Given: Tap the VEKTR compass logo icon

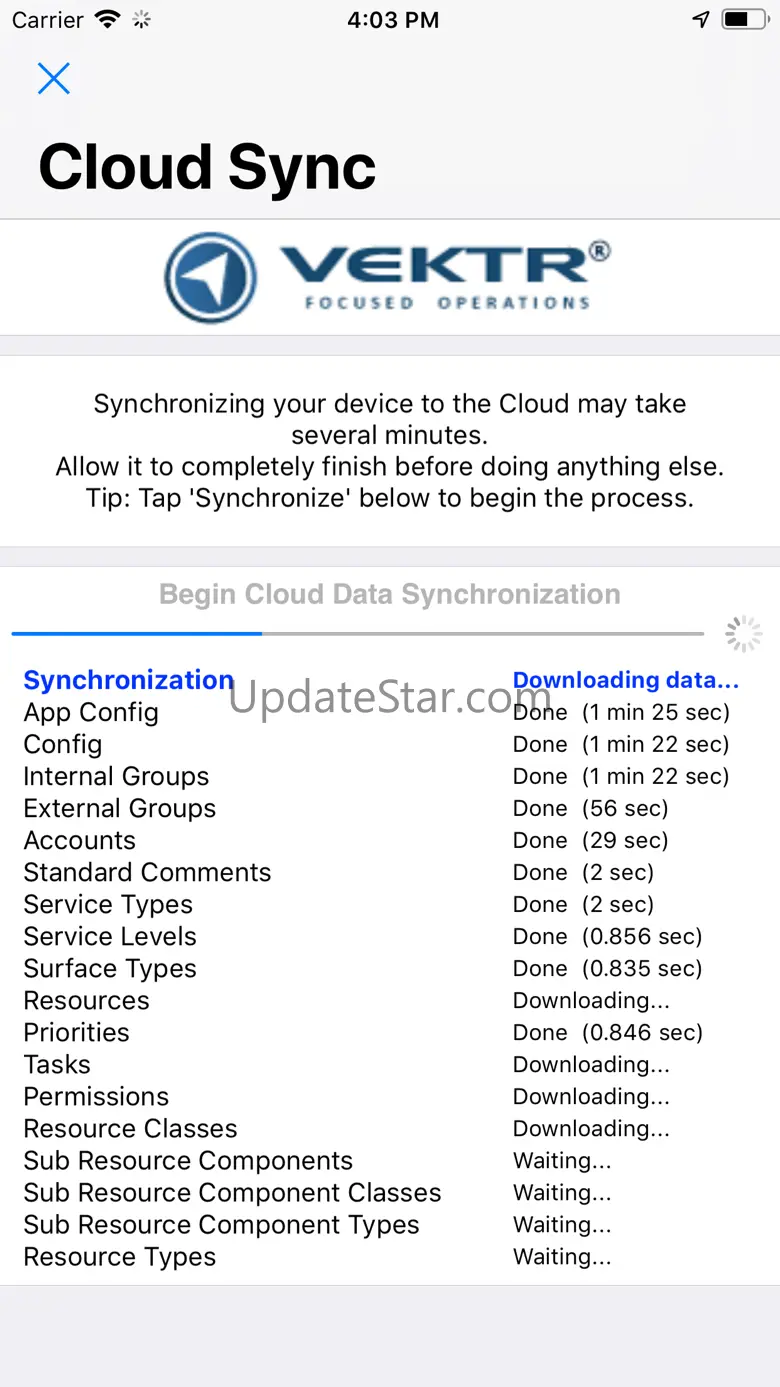Looking at the screenshot, I should click(x=211, y=277).
